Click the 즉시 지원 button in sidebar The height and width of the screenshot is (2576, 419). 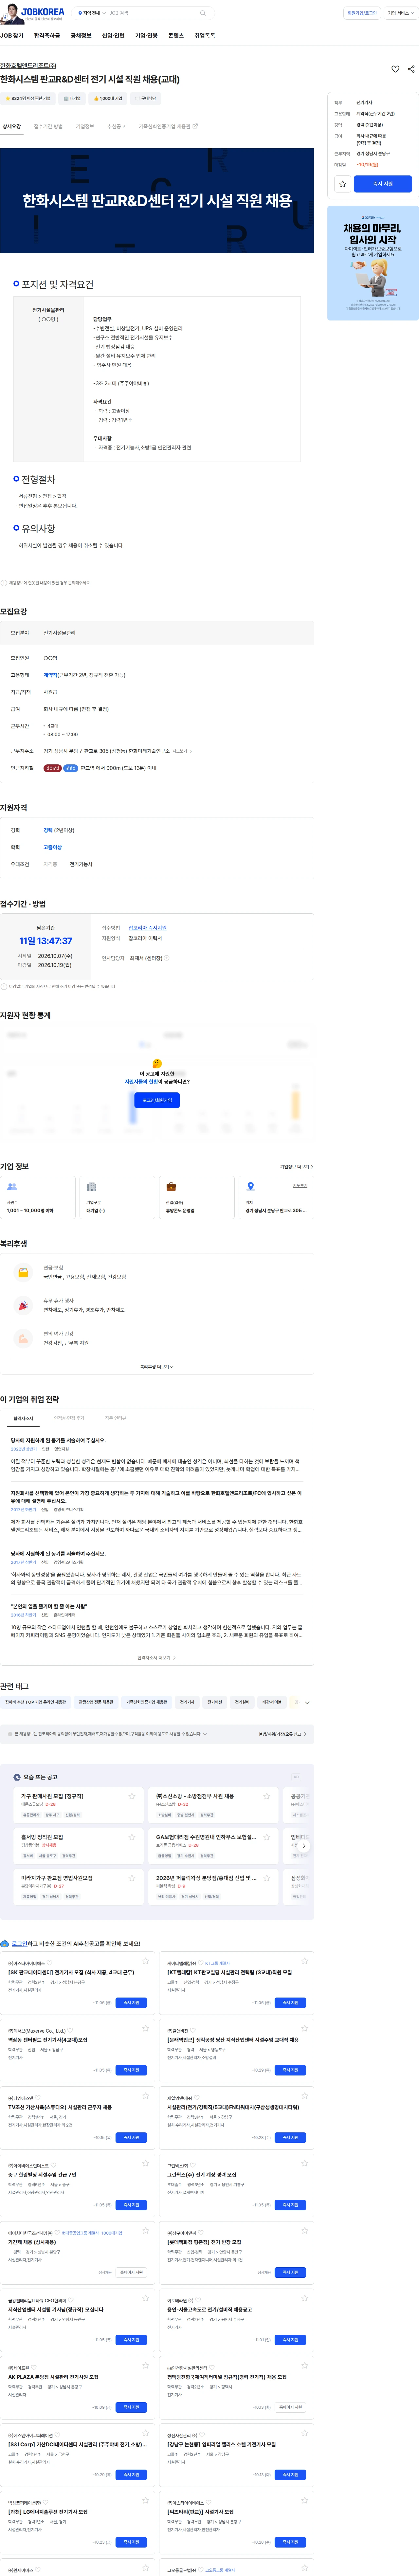(383, 184)
